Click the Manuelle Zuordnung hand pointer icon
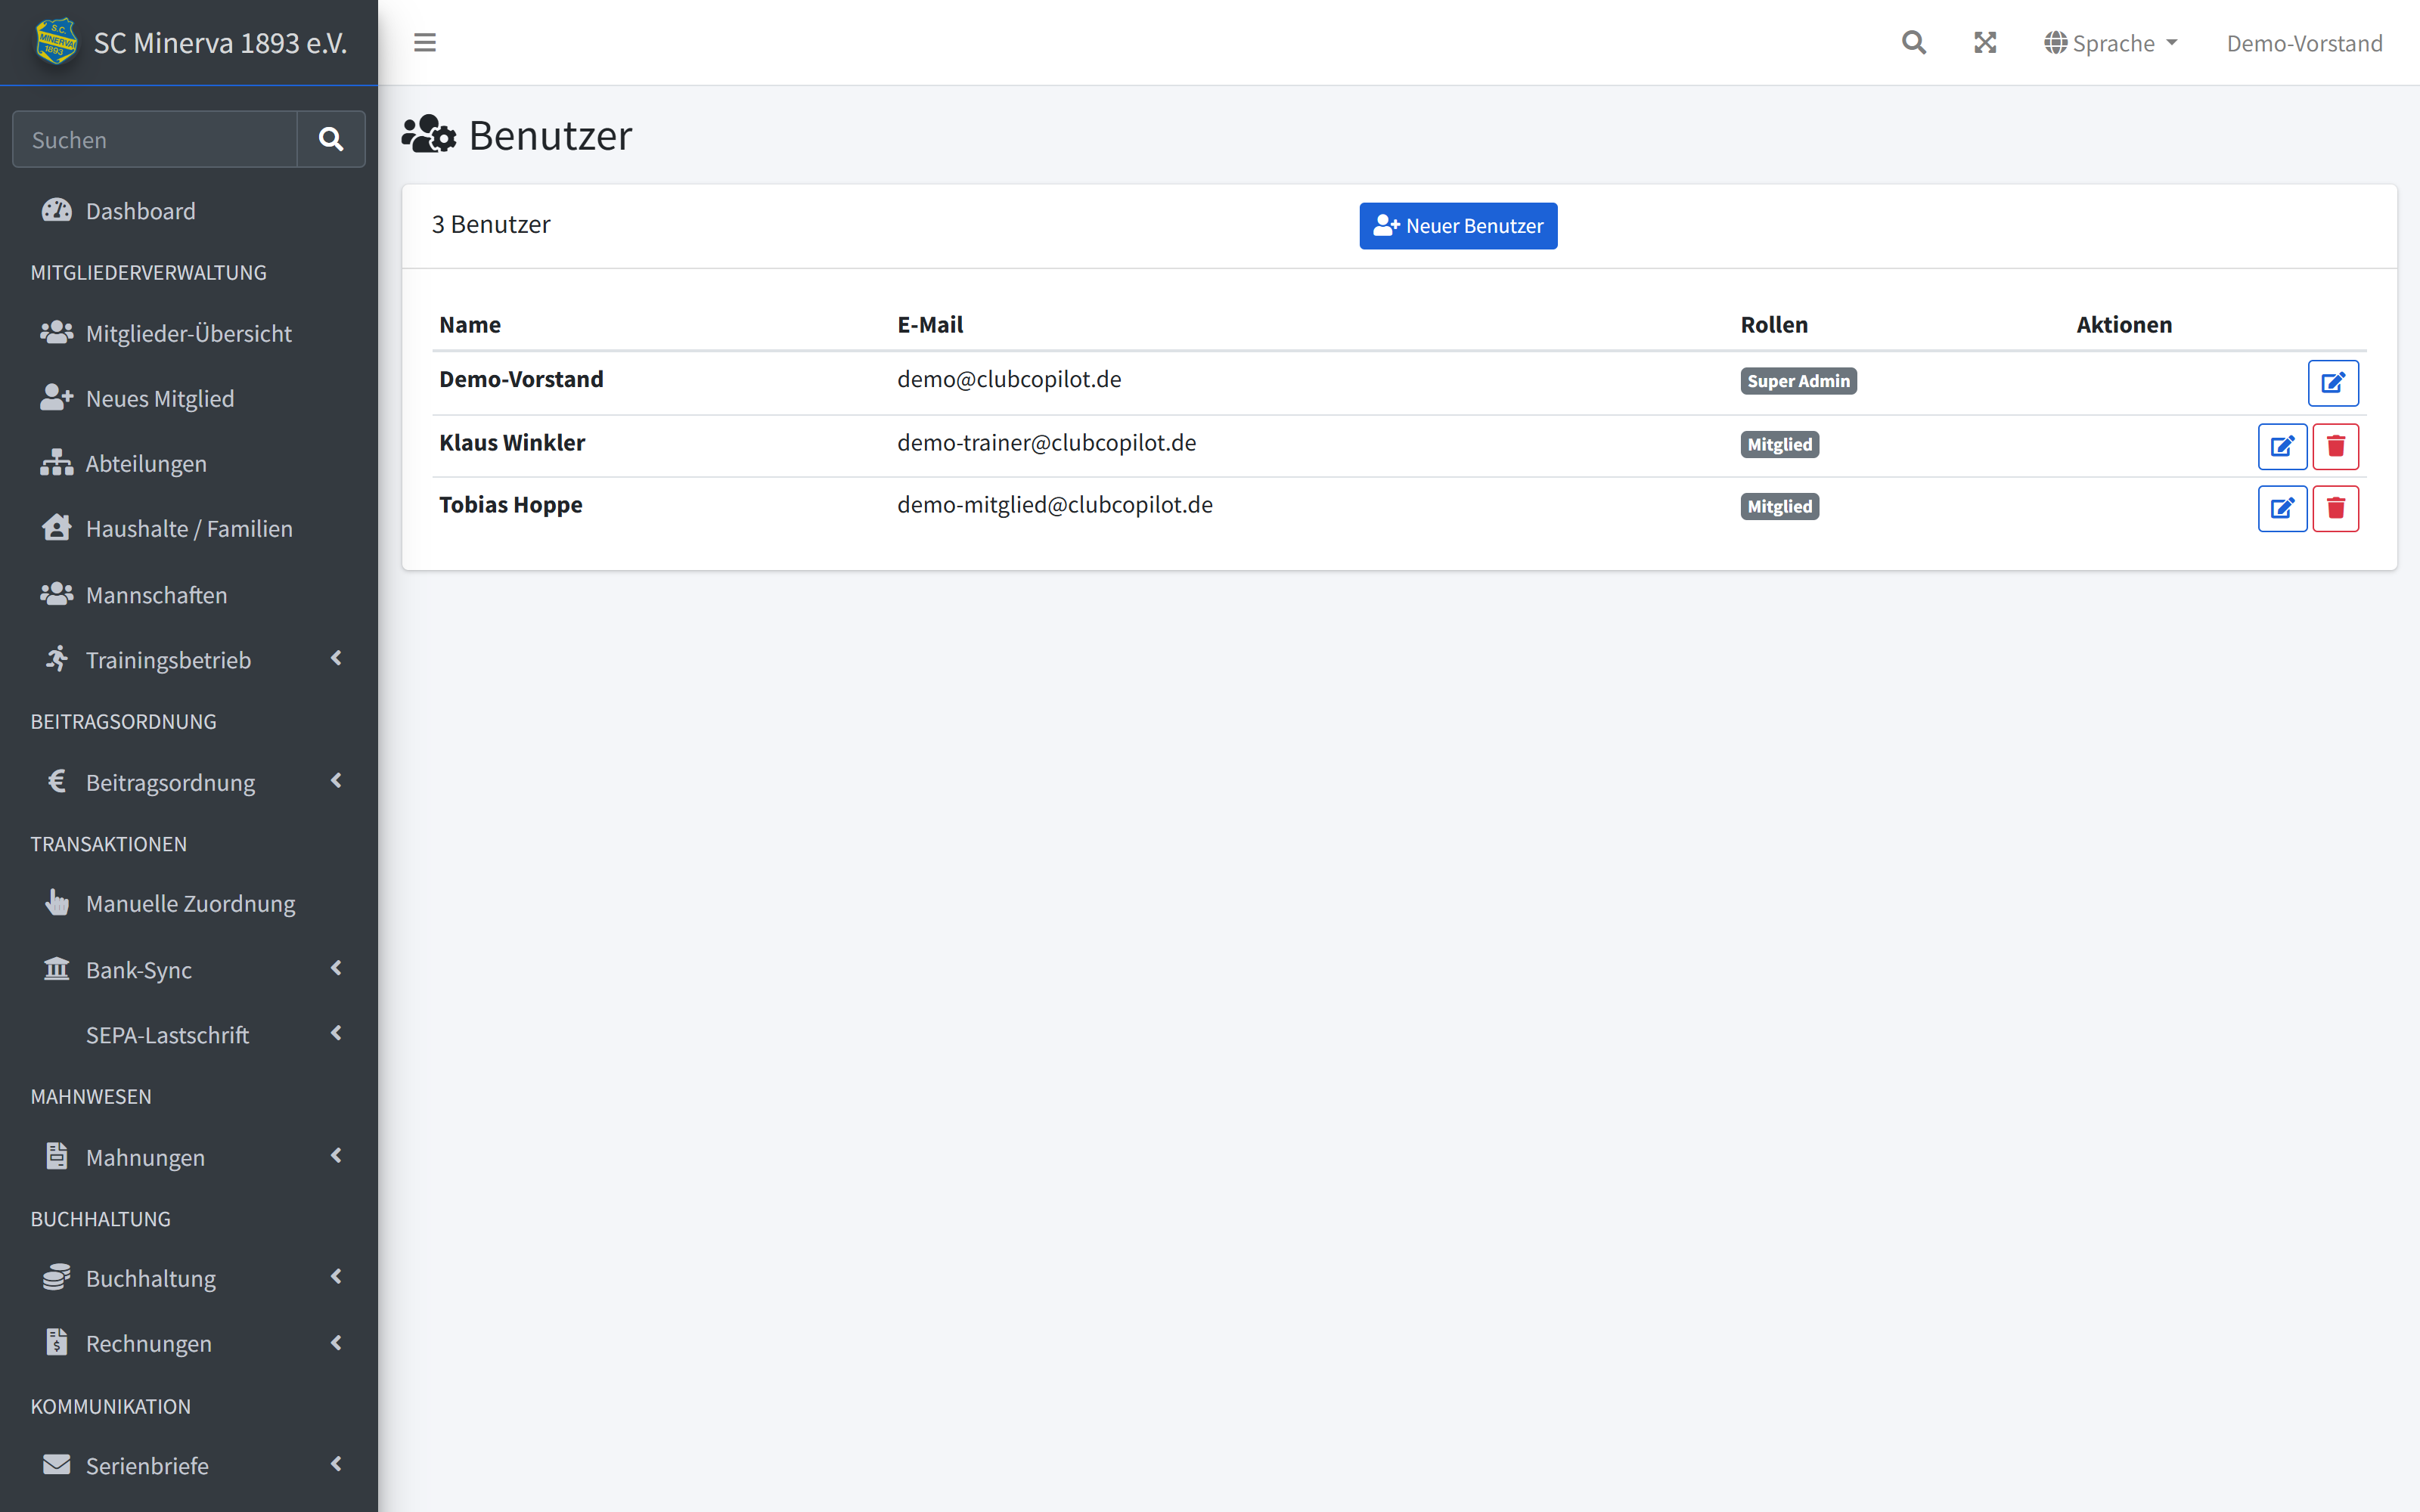The image size is (2420, 1512). pos(56,902)
